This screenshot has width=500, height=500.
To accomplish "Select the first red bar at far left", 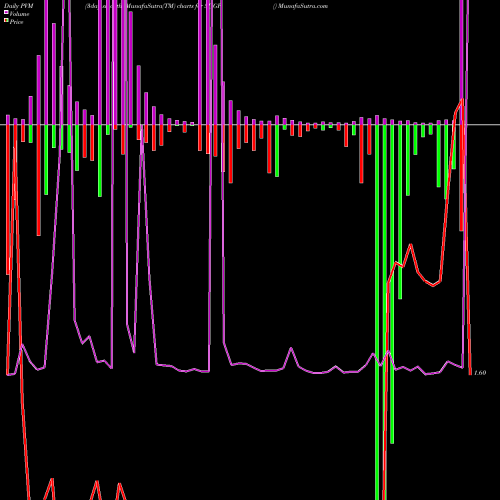I will pyautogui.click(x=8, y=200).
